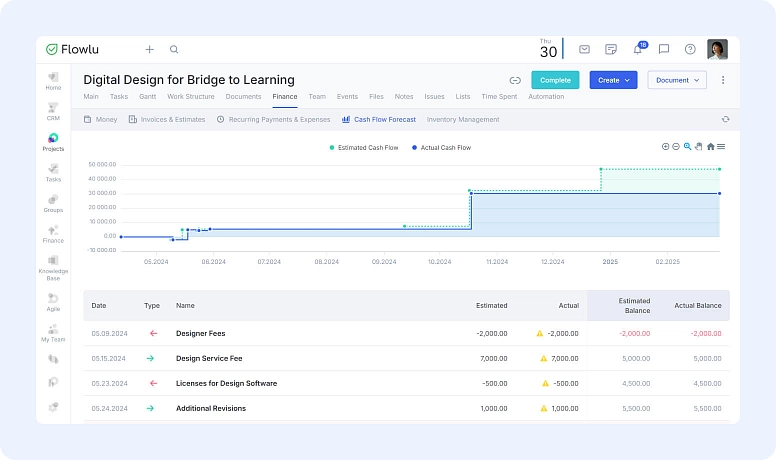Viewport: 776px width, 460px height.
Task: Open the mail inbox icon
Action: (584, 49)
